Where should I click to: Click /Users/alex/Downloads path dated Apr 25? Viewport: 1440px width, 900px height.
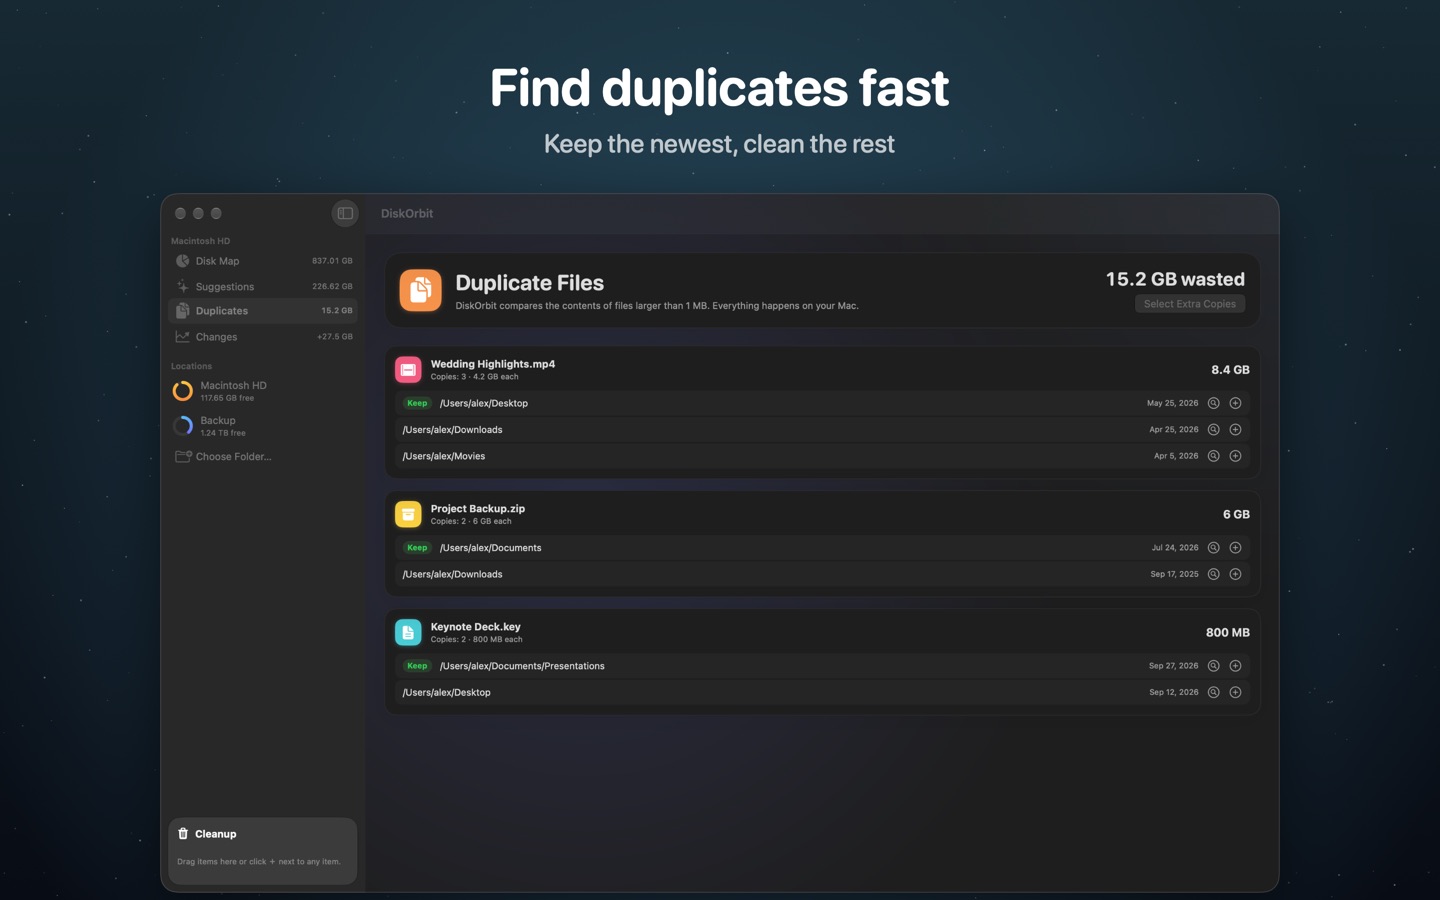452,430
